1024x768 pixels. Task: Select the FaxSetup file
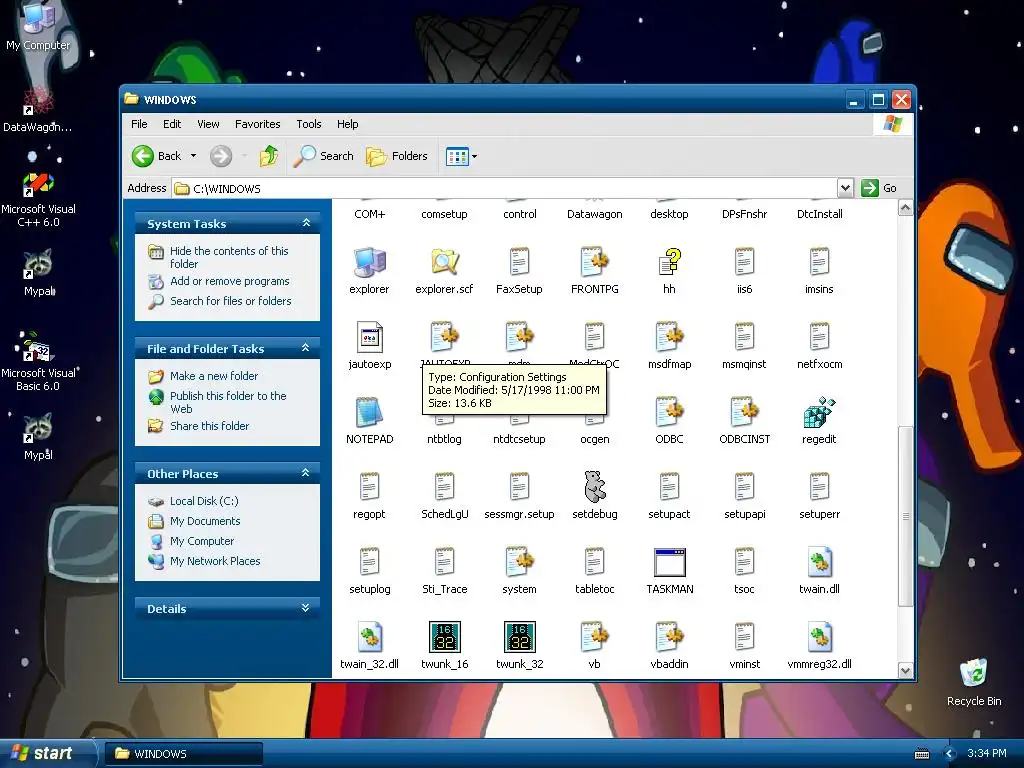[x=519, y=263]
